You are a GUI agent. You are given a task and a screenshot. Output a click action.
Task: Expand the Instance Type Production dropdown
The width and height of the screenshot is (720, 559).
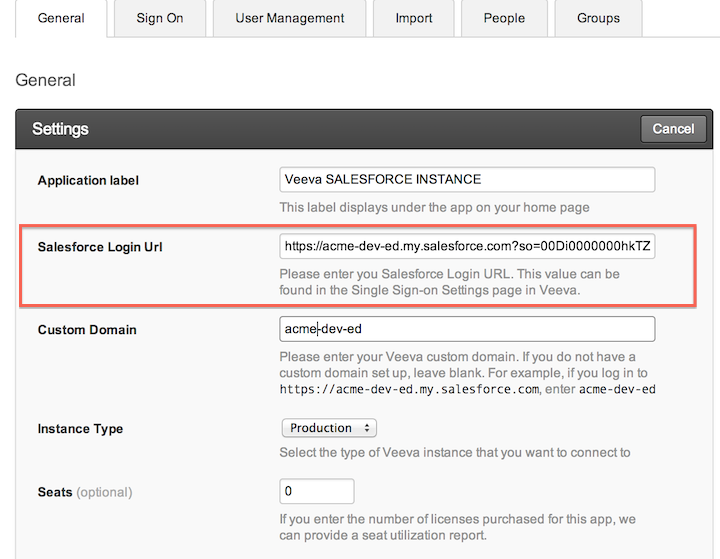[329, 428]
